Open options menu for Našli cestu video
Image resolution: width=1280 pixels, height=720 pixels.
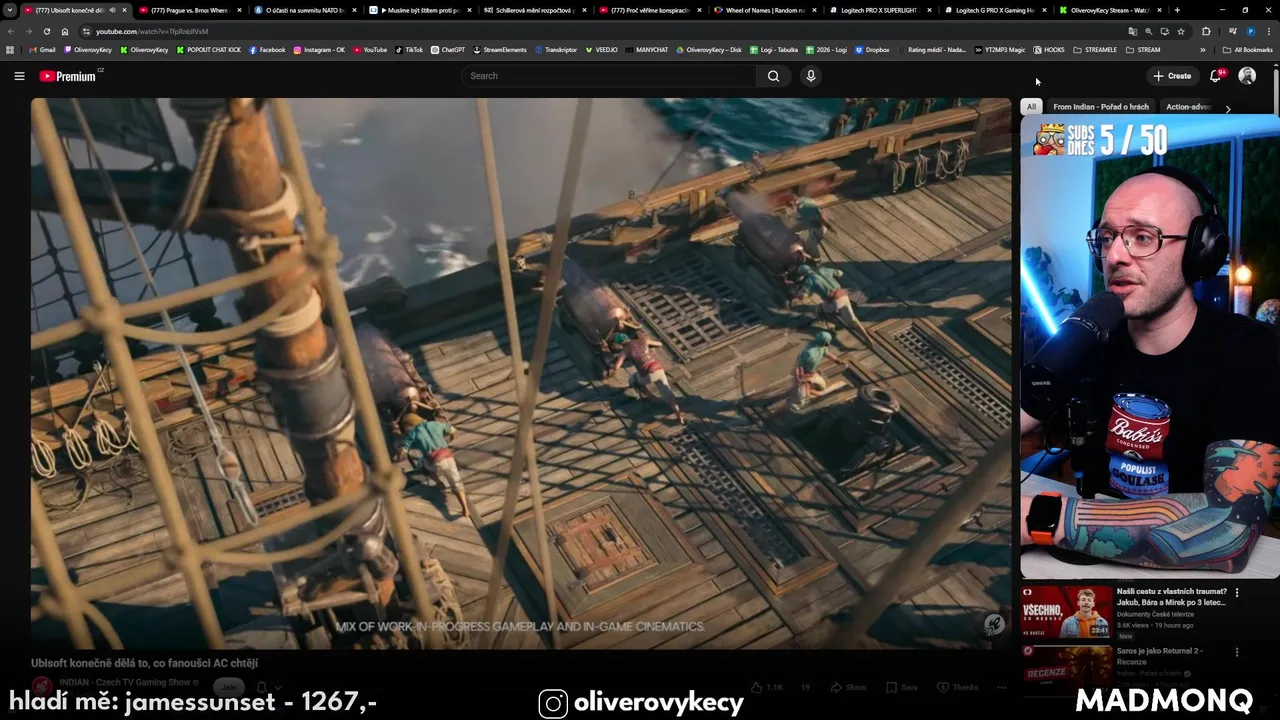point(1237,593)
